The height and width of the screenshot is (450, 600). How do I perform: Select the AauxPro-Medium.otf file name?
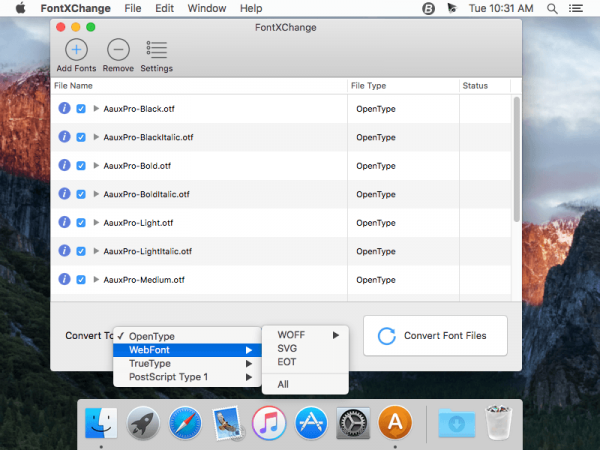(x=144, y=280)
